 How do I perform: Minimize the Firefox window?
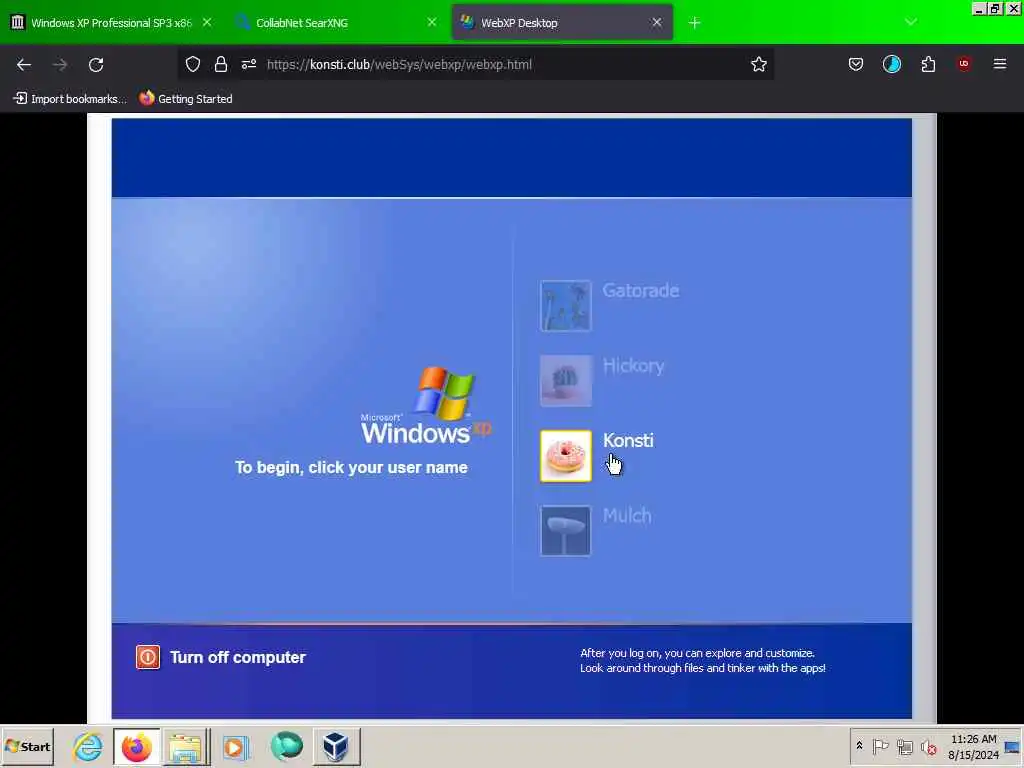[x=978, y=9]
